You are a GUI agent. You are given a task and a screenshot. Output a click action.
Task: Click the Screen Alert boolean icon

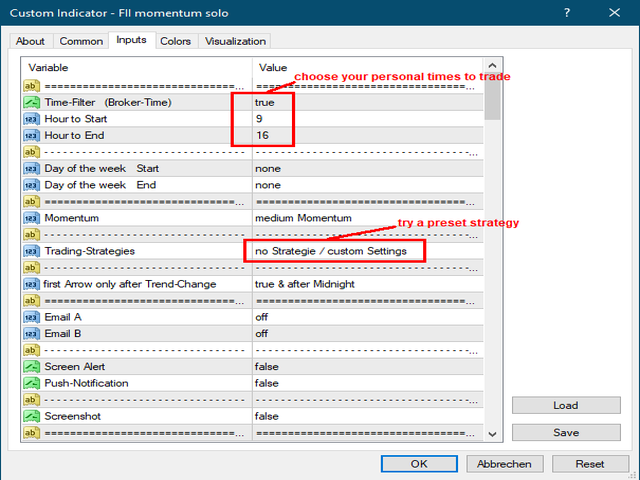point(31,367)
